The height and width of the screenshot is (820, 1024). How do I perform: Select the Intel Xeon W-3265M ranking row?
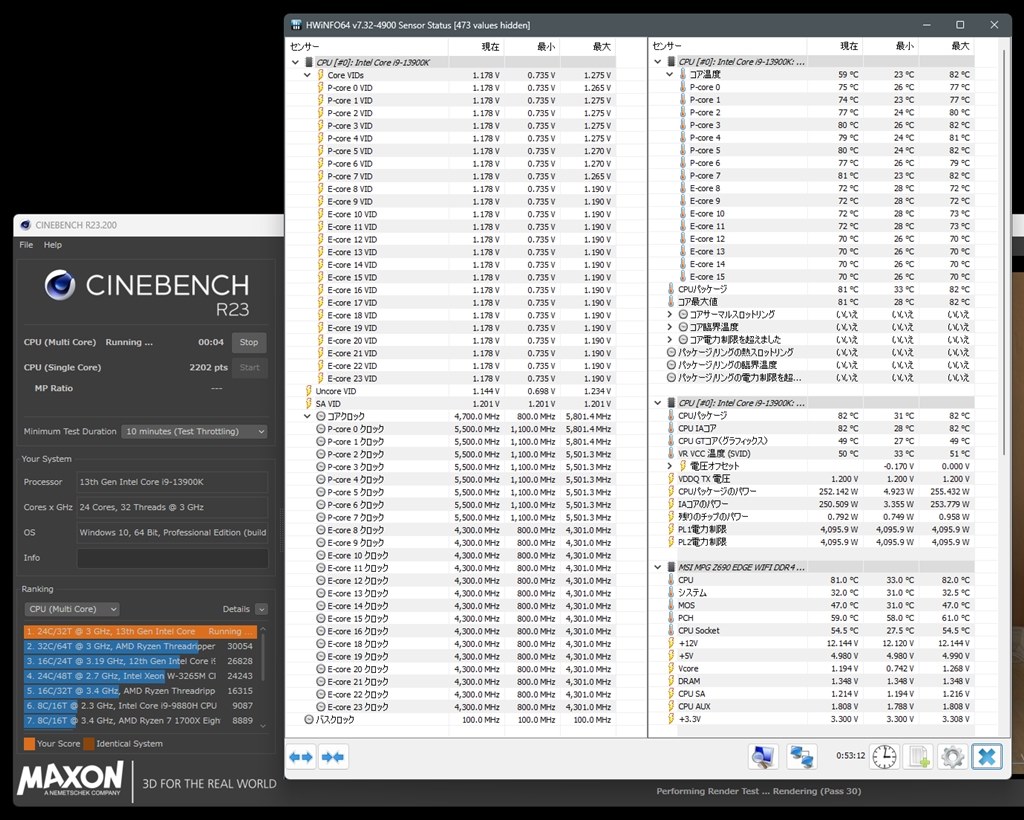[x=140, y=676]
